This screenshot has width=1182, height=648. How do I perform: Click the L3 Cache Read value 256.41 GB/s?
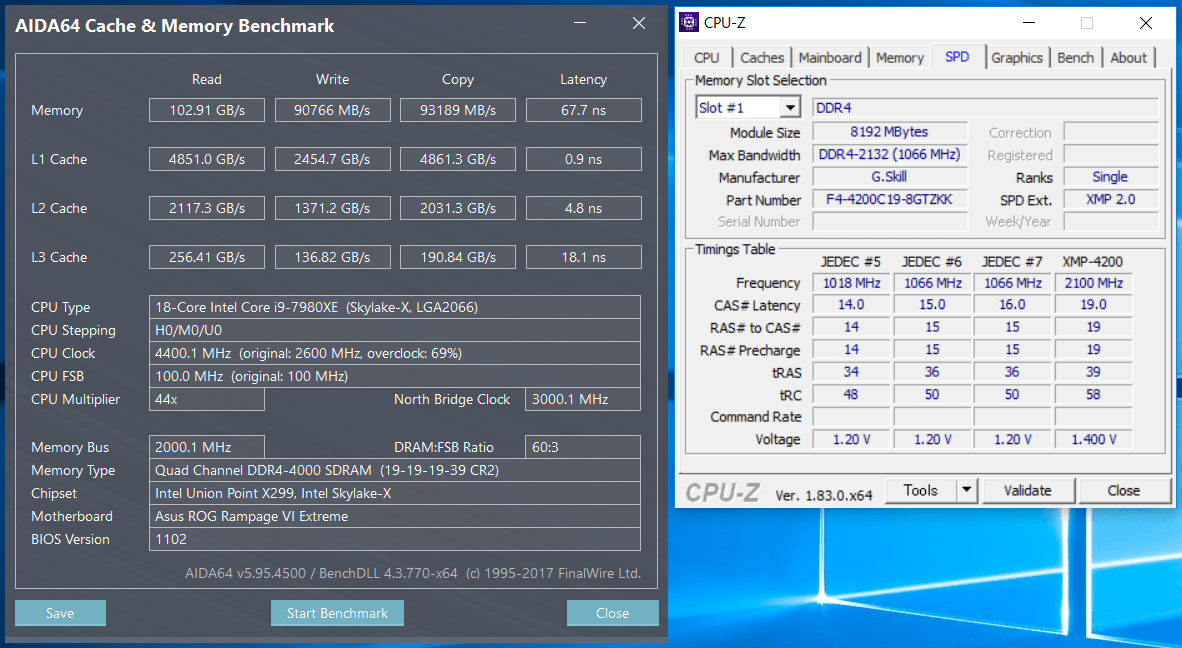pyautogui.click(x=207, y=257)
